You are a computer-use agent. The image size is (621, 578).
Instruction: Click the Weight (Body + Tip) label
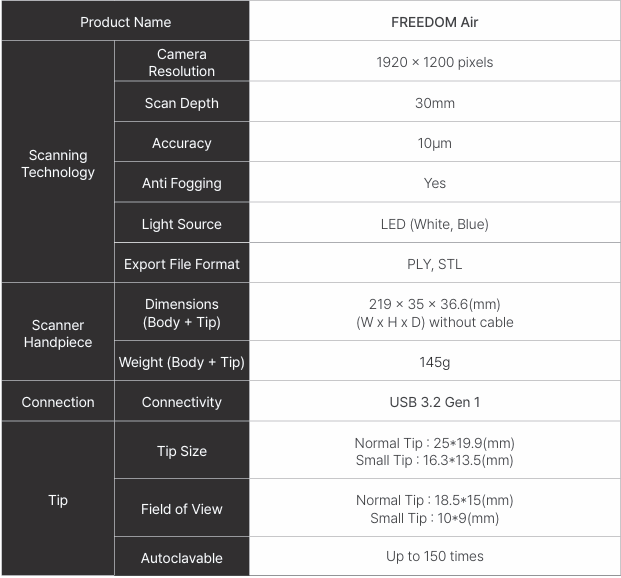point(181,362)
